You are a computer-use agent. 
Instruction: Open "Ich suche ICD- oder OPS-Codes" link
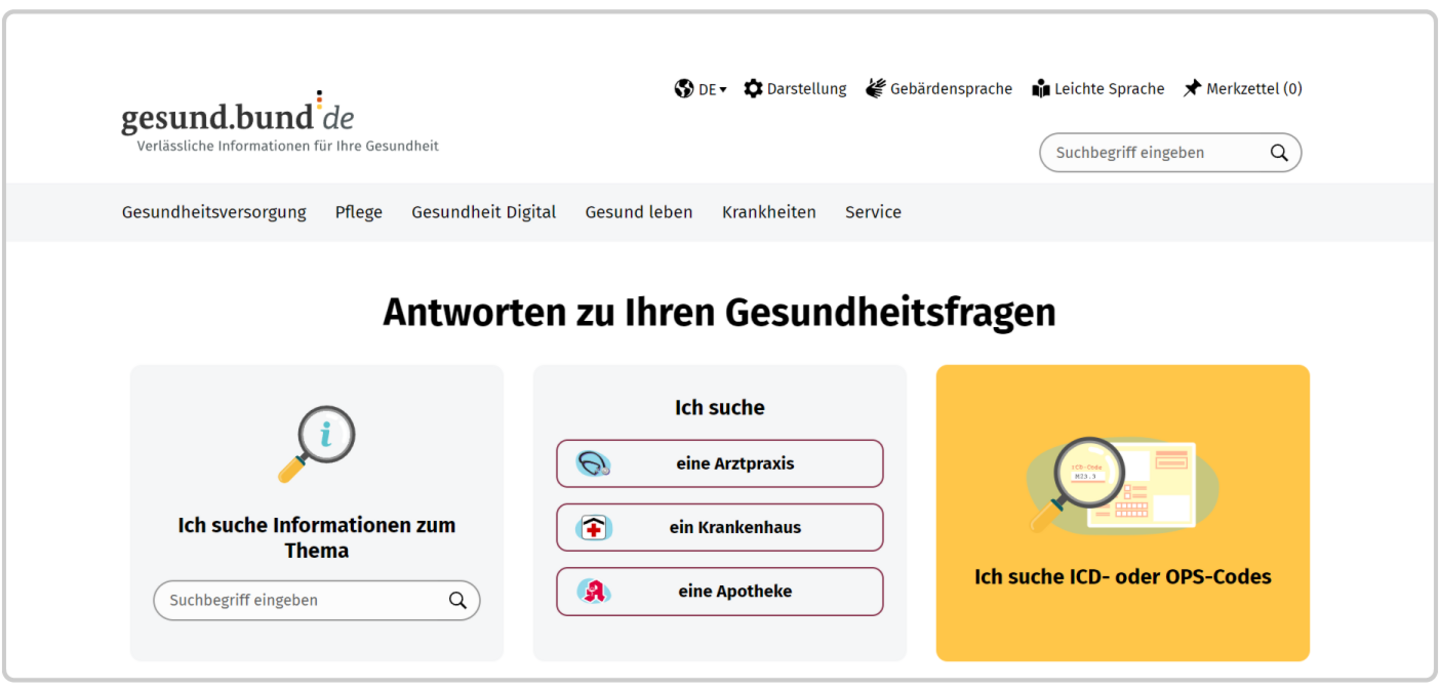(x=1122, y=577)
